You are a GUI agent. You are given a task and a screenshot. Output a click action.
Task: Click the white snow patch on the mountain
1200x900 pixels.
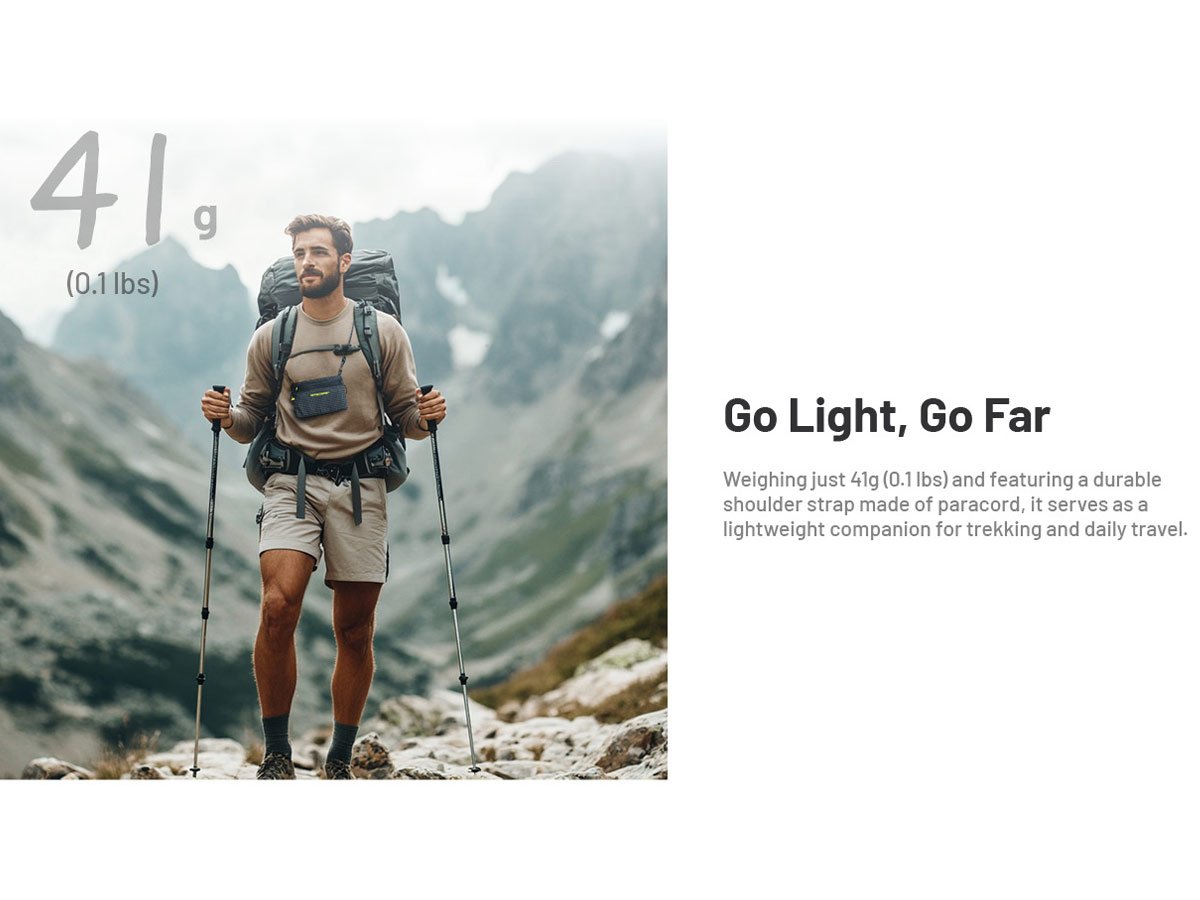[468, 346]
